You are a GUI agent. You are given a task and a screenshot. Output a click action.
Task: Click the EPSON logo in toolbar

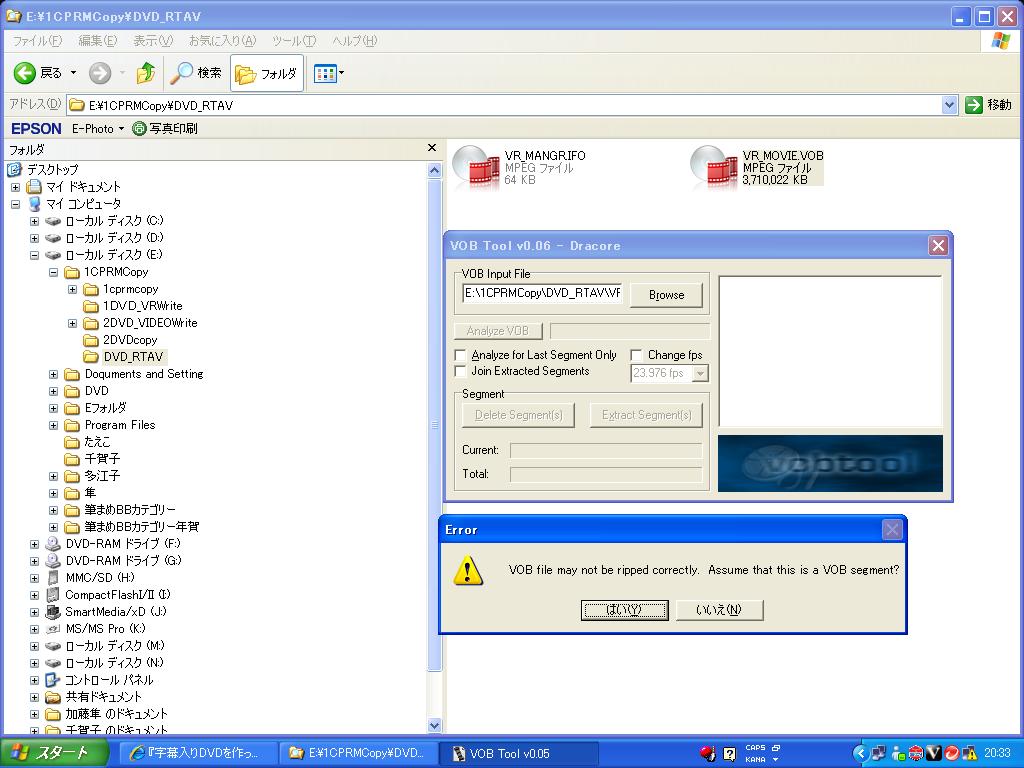[37, 129]
